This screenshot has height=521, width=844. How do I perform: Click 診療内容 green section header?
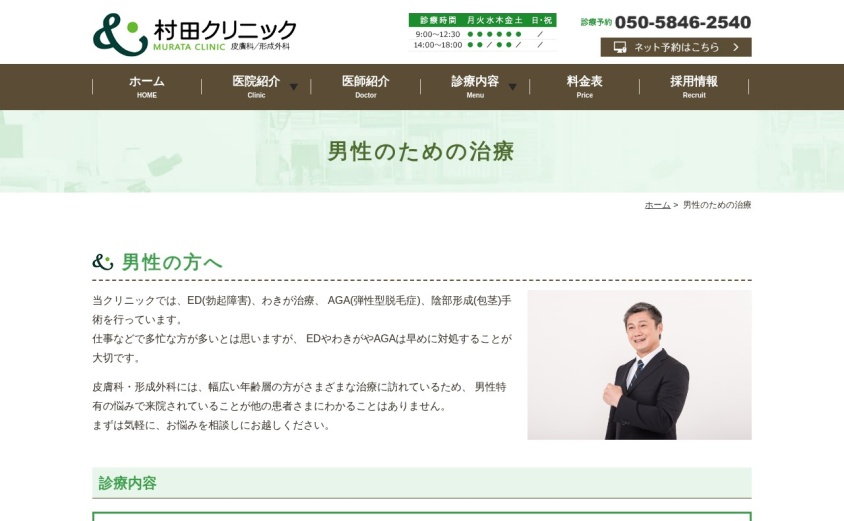click(x=422, y=483)
